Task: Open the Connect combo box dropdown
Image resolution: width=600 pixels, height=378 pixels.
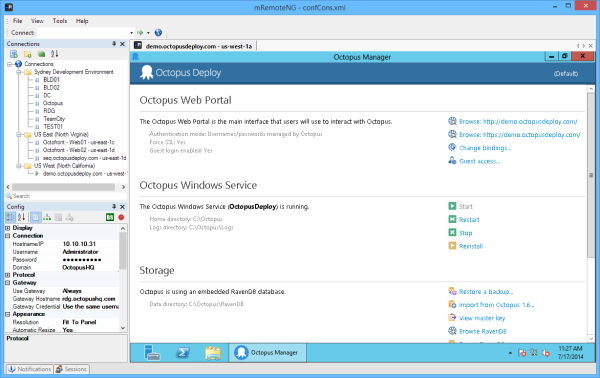Action: pos(131,33)
